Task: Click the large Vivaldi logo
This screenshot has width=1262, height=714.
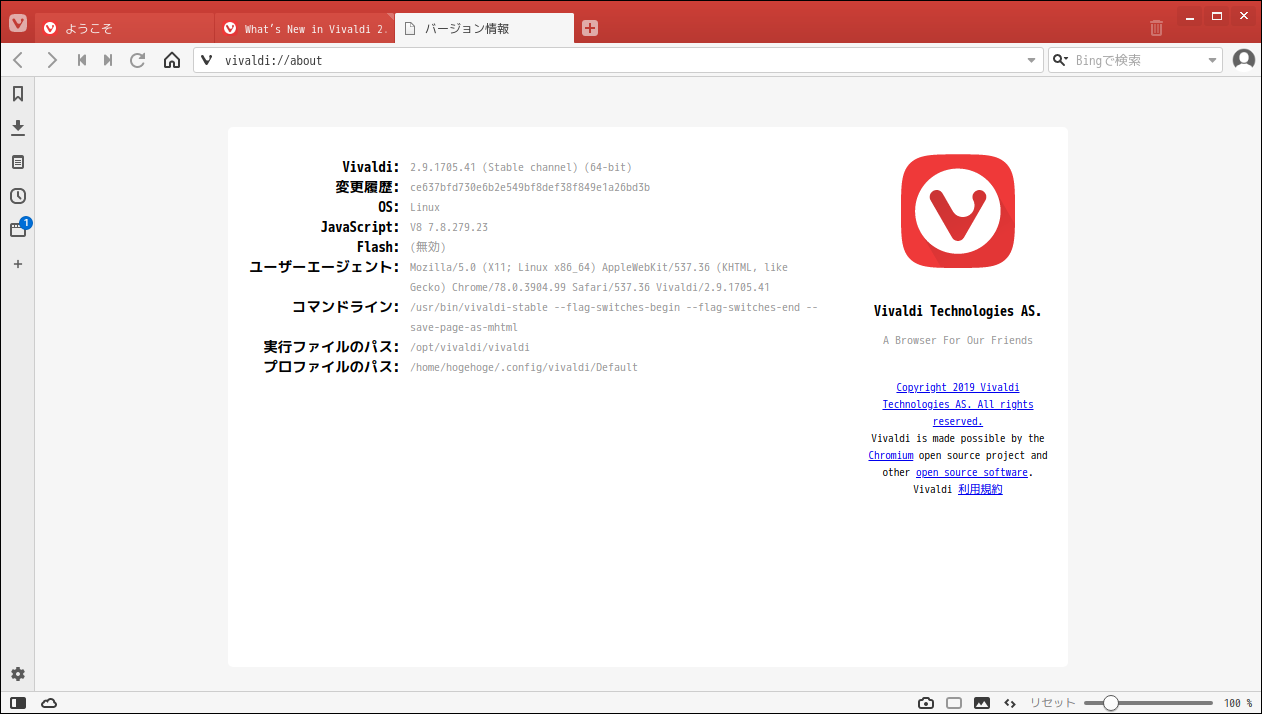Action: [958, 211]
